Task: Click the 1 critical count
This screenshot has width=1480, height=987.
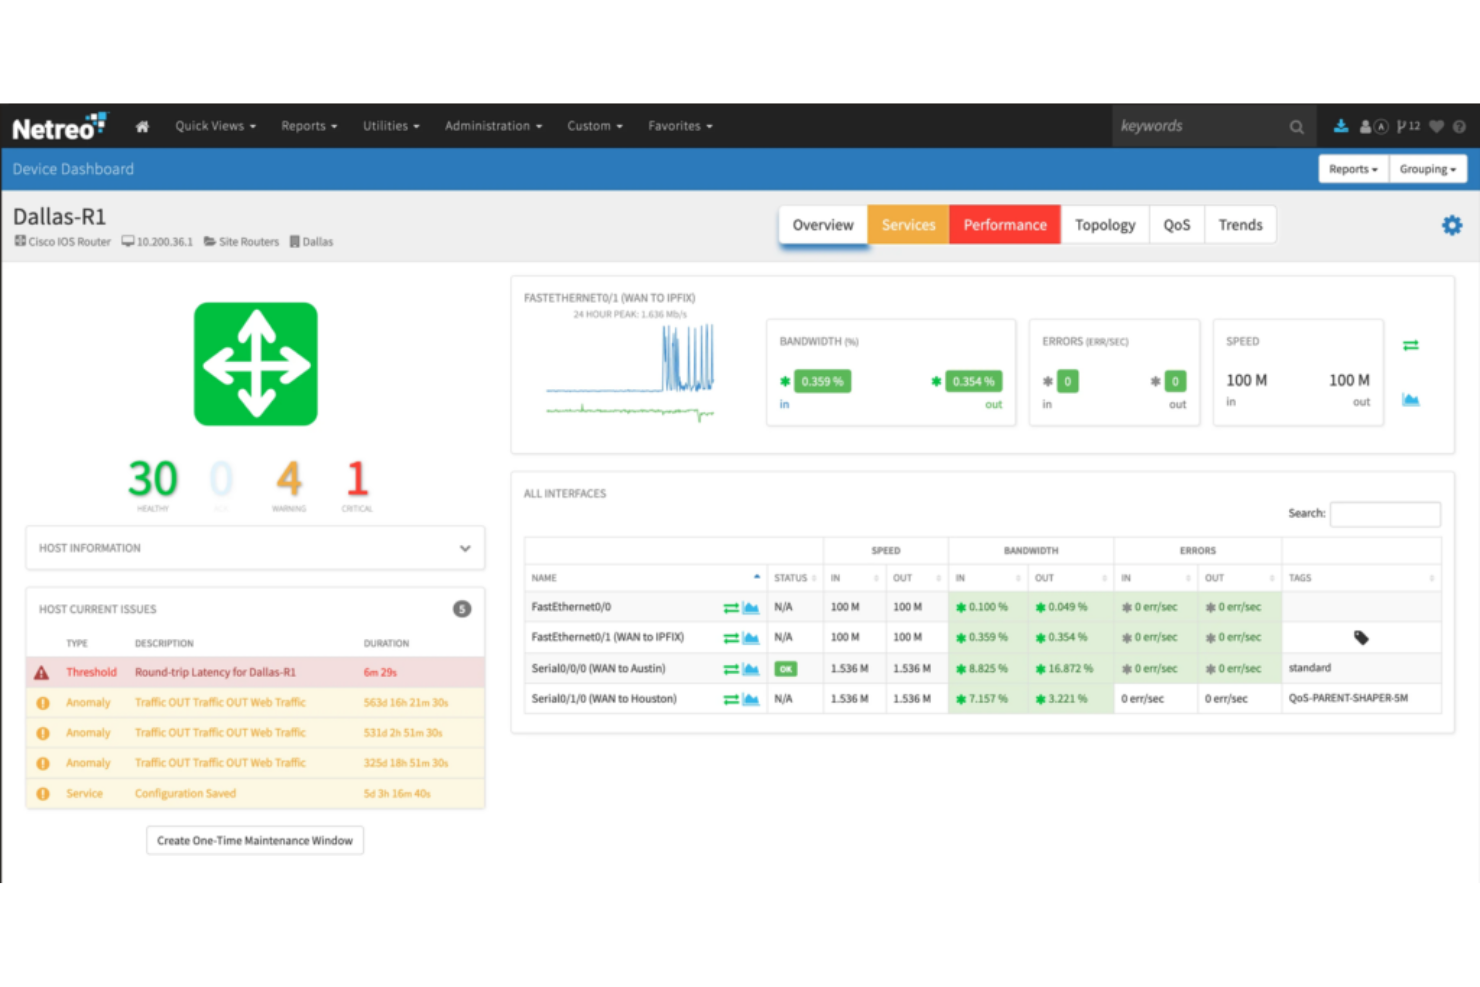Action: pos(357,479)
